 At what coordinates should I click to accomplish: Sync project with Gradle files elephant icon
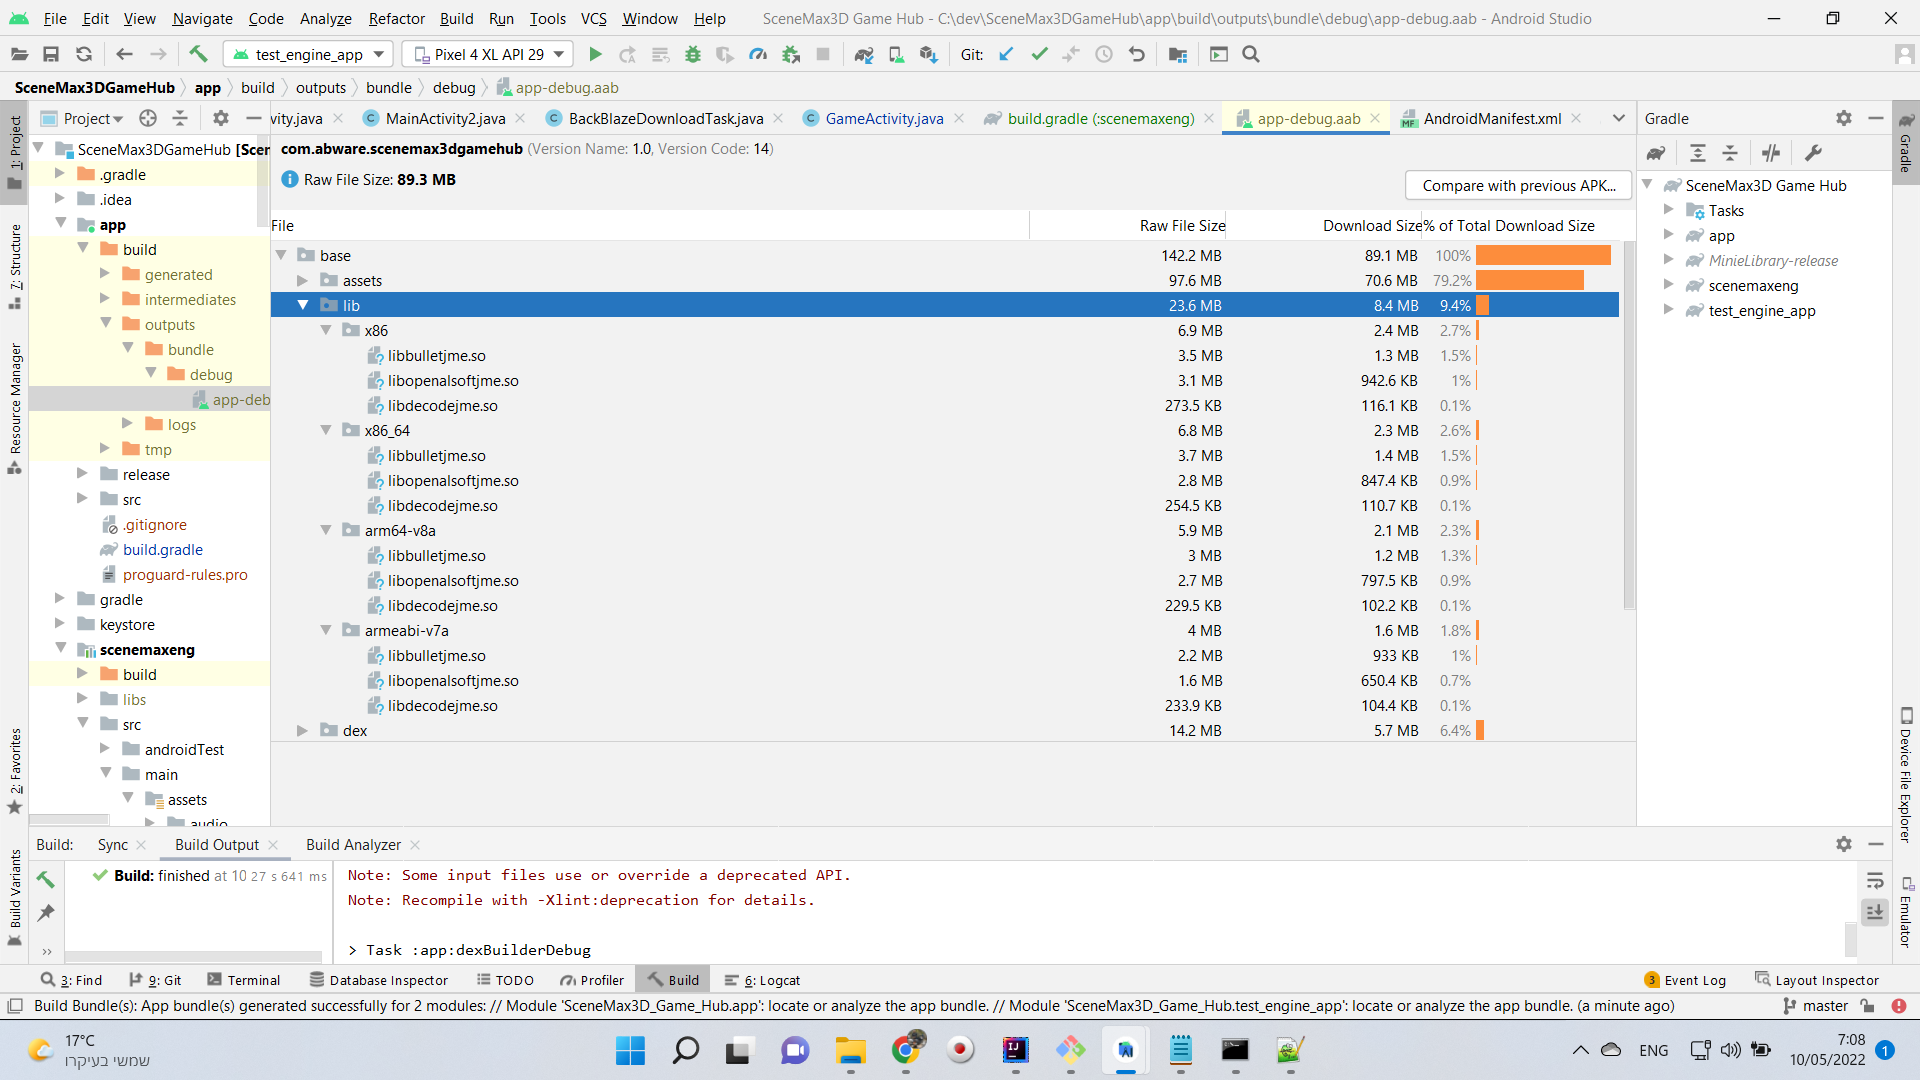[x=864, y=55]
